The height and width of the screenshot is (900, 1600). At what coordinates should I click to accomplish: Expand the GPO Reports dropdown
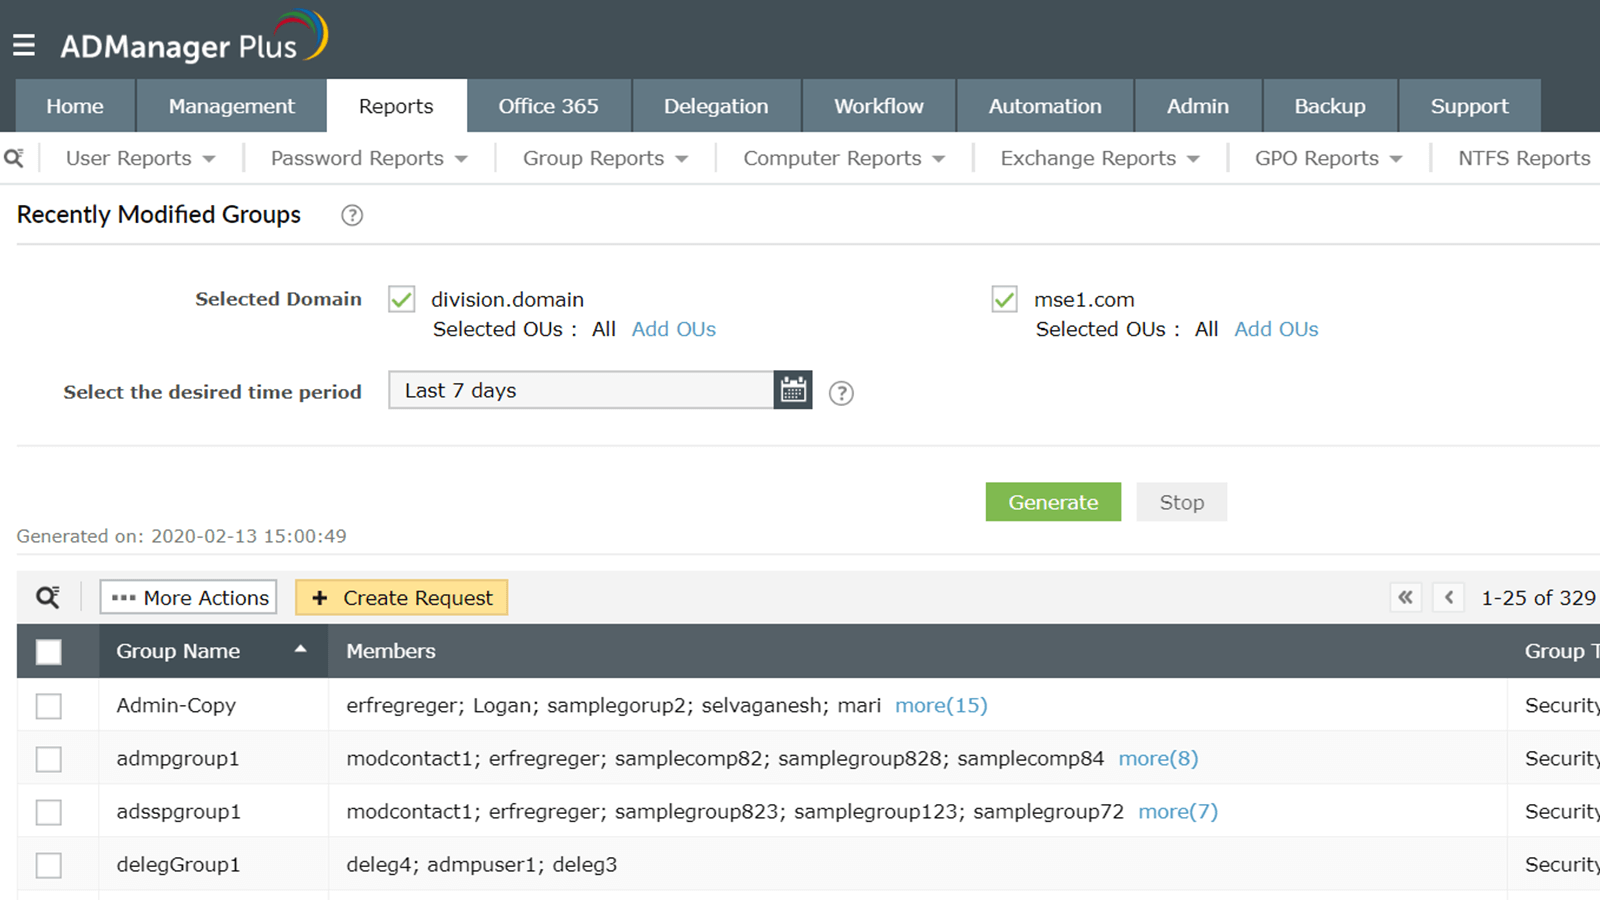[x=1329, y=158]
